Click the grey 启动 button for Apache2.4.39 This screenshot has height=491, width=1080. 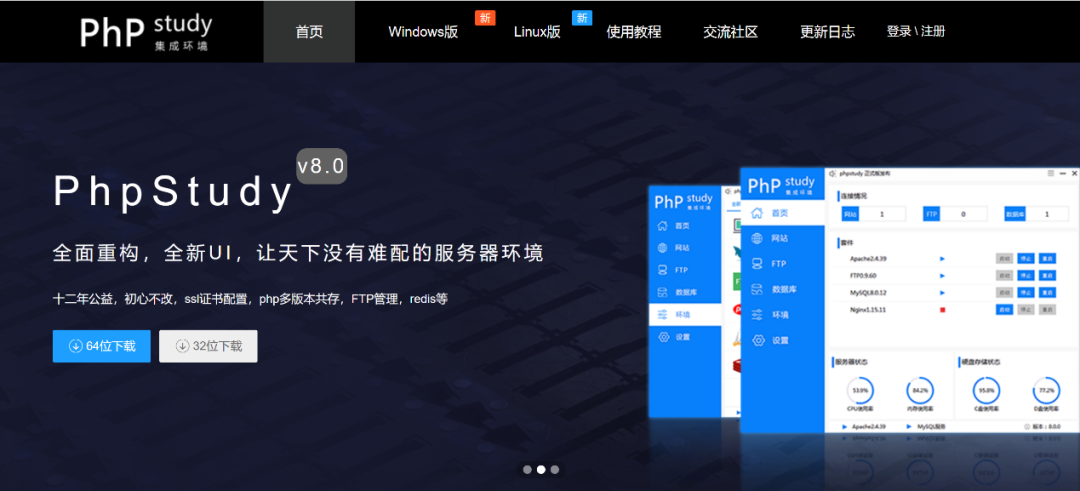[1004, 259]
